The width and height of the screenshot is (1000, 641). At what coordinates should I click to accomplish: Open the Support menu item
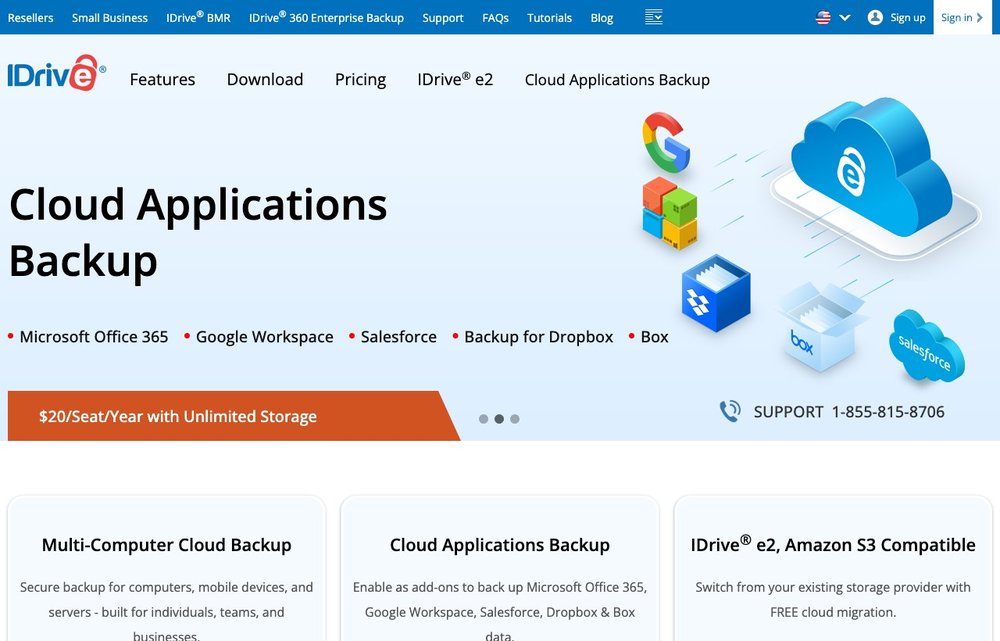coord(443,18)
